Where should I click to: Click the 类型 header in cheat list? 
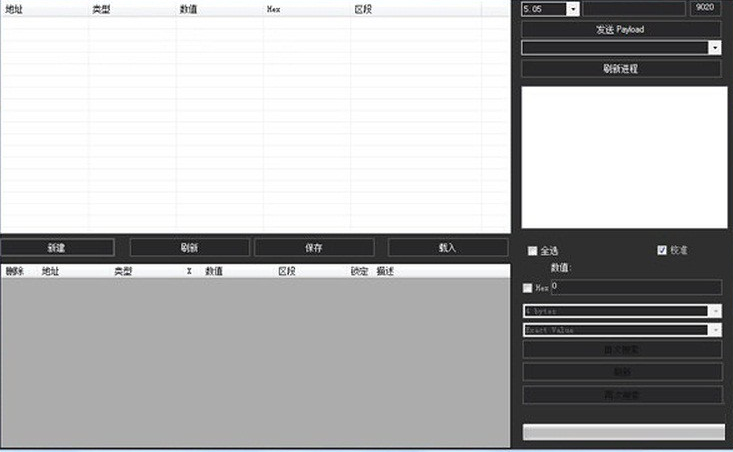[x=123, y=271]
